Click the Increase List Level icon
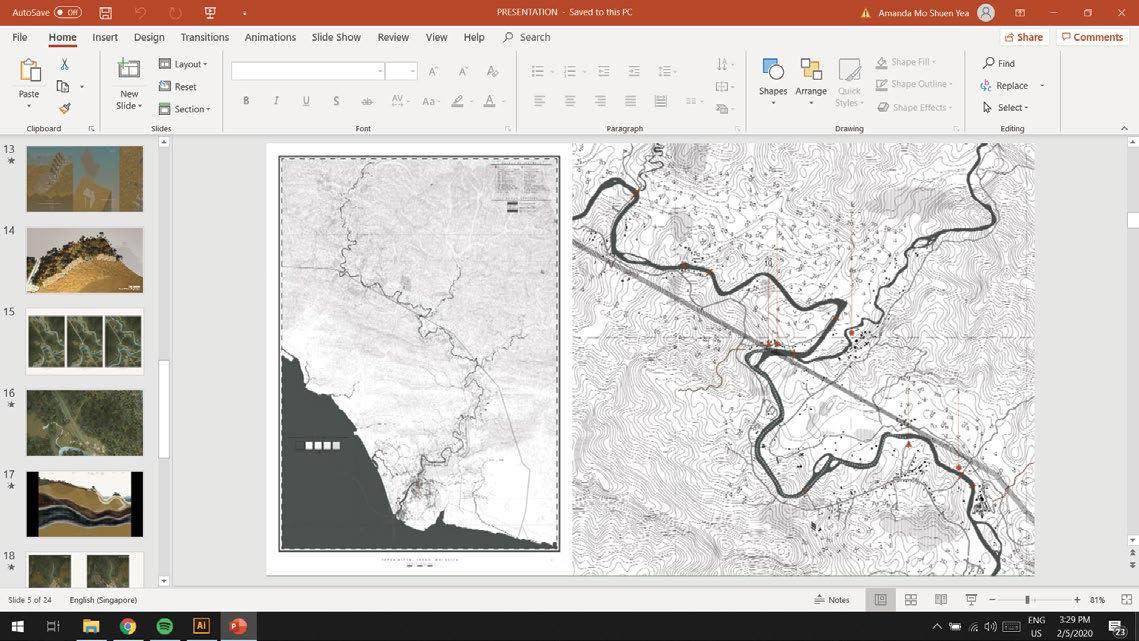1139x641 pixels. (x=634, y=71)
